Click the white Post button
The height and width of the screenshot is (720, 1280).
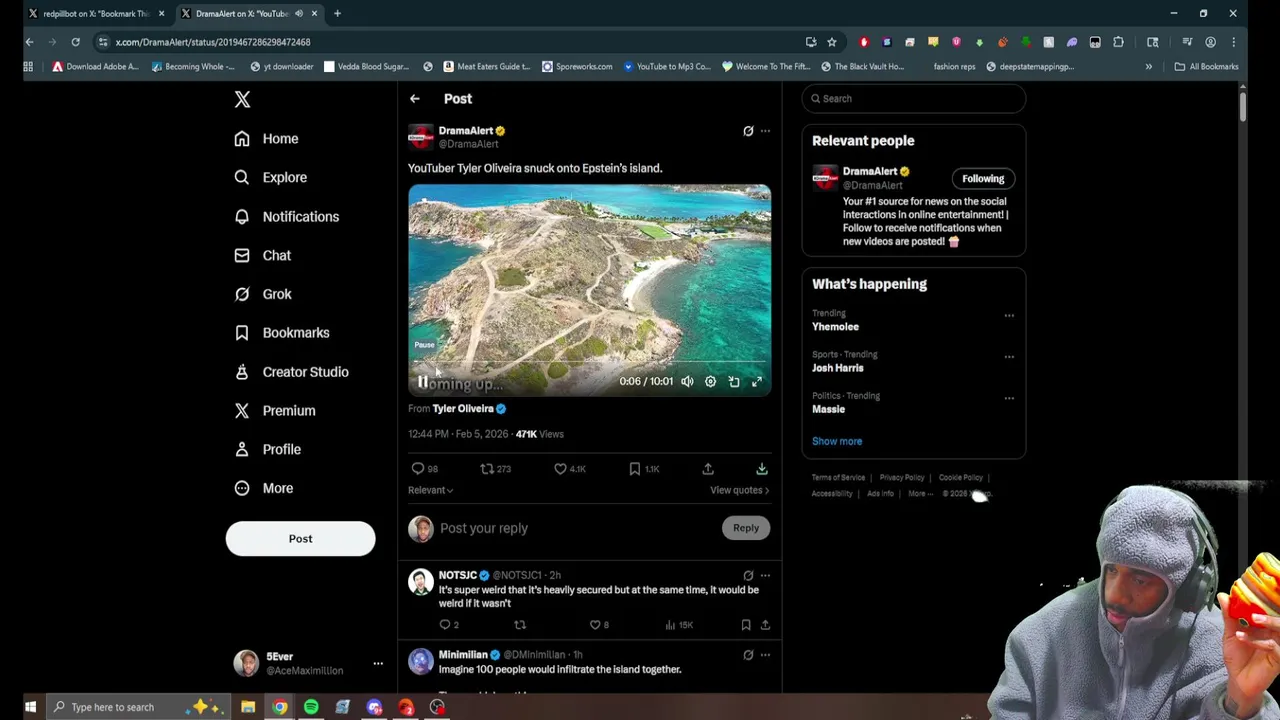(x=300, y=539)
